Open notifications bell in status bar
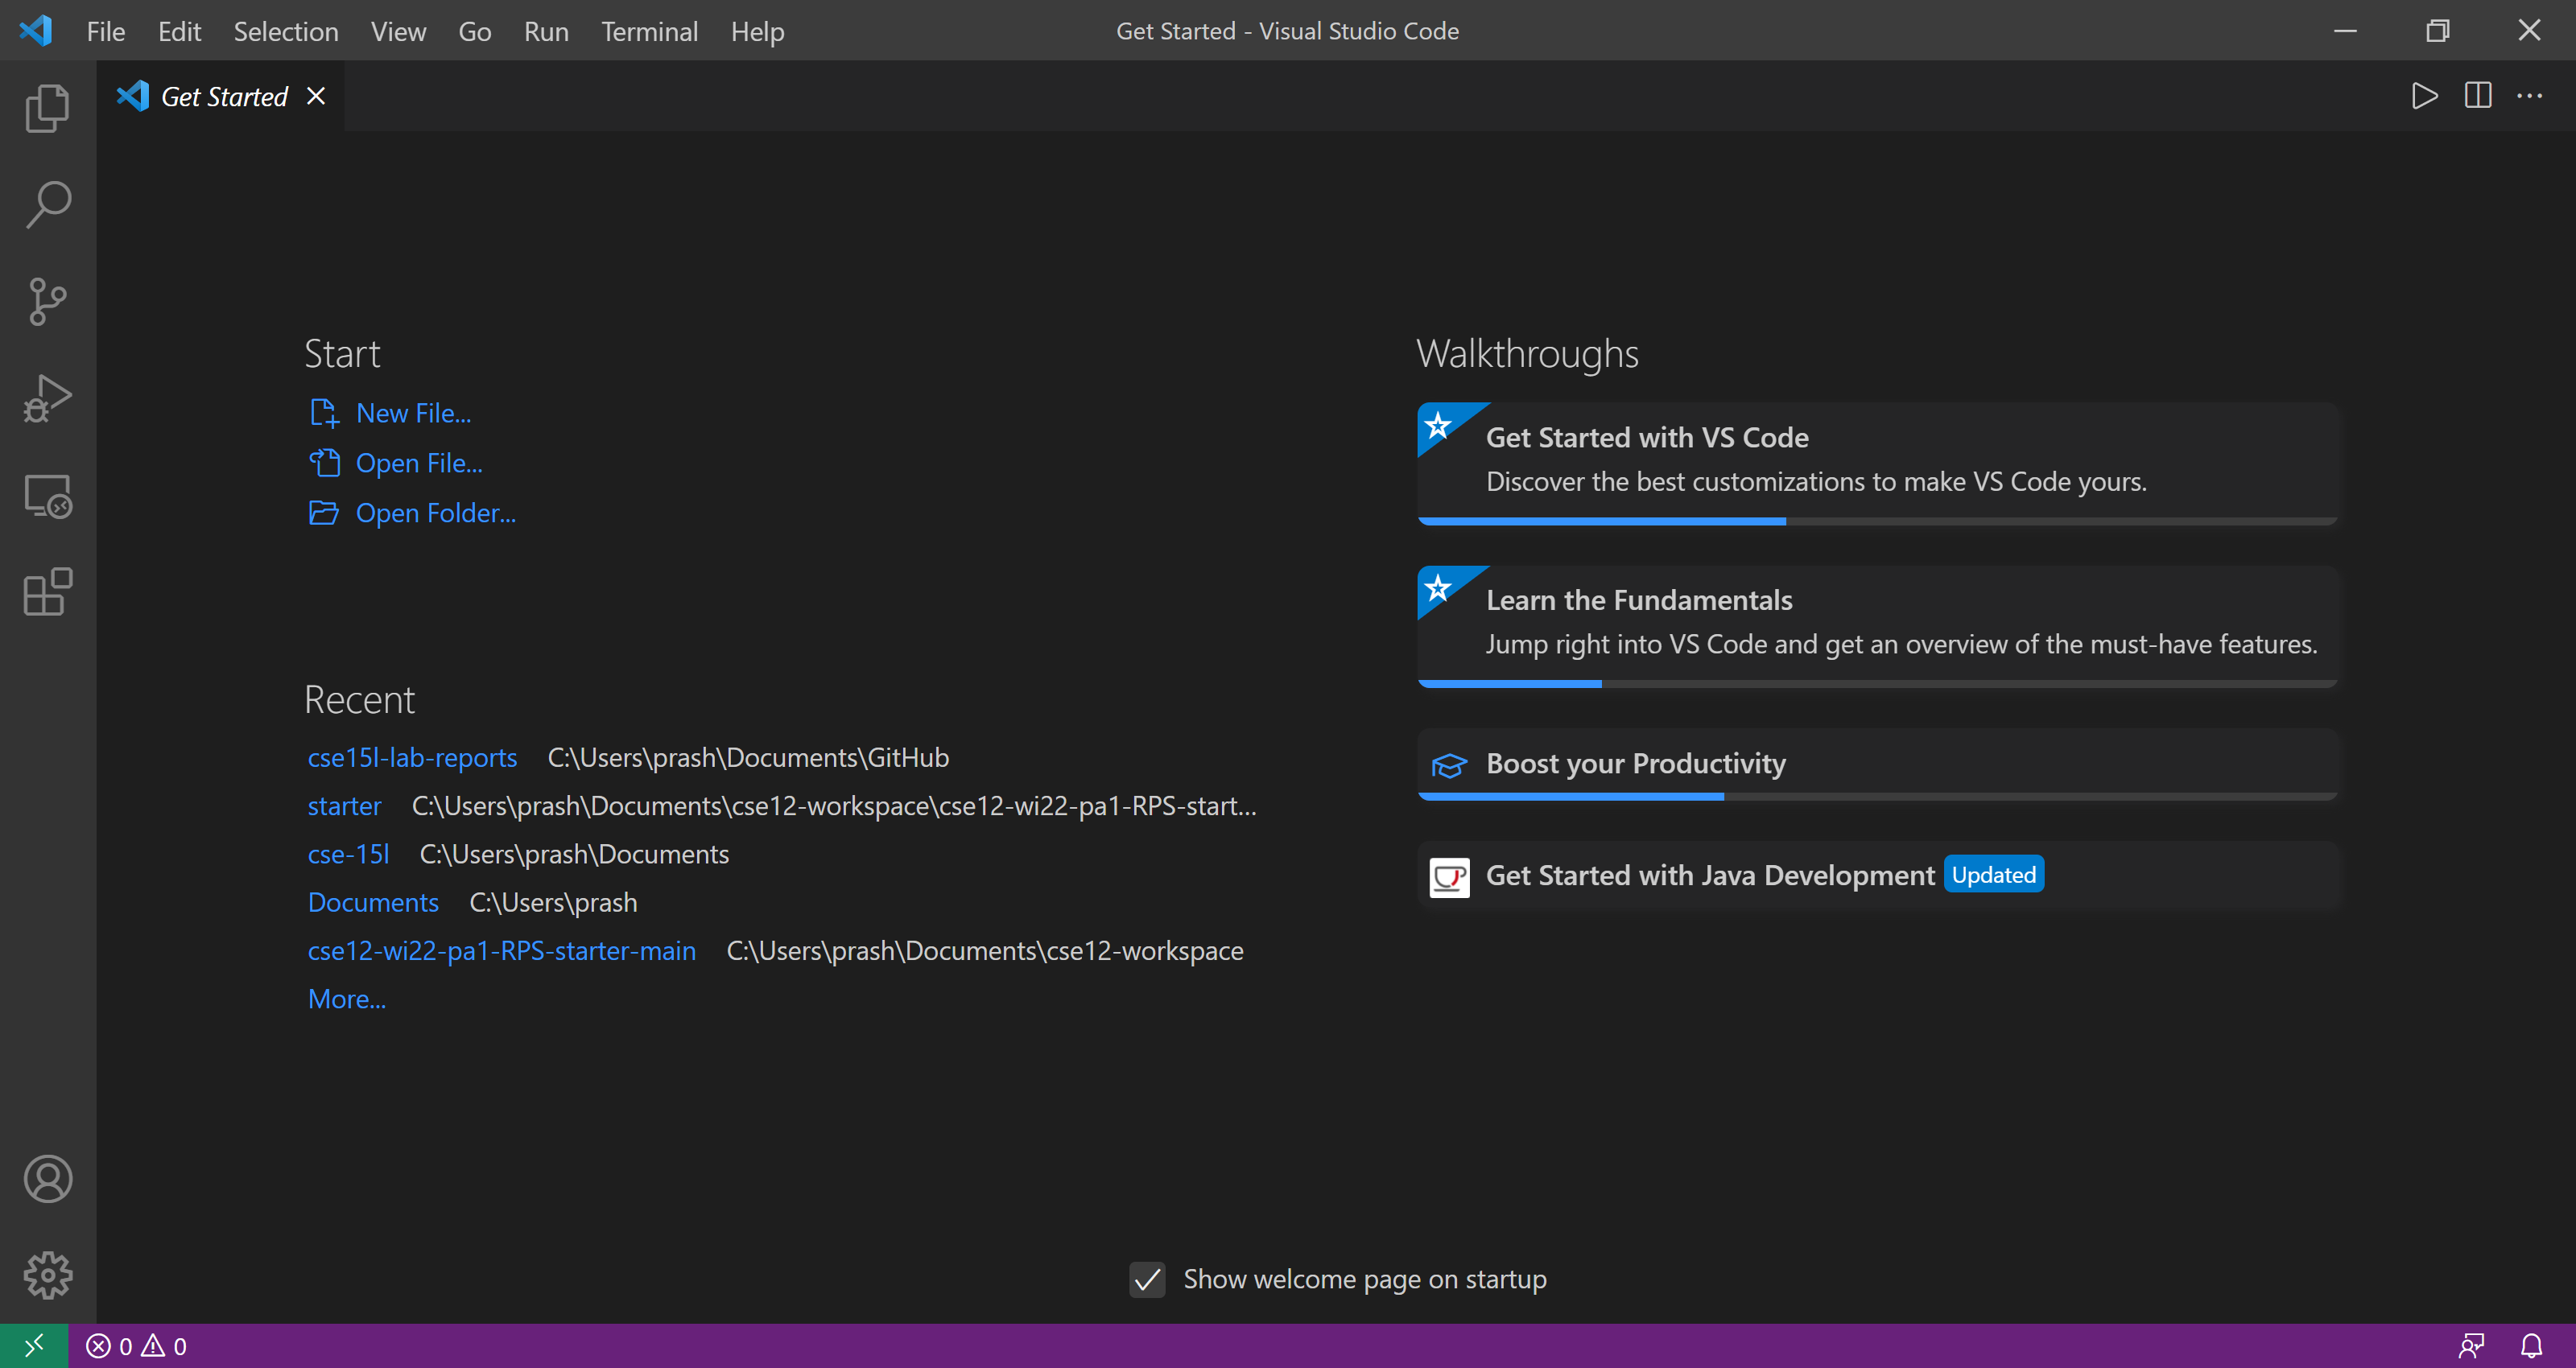The height and width of the screenshot is (1368, 2576). click(2531, 1346)
